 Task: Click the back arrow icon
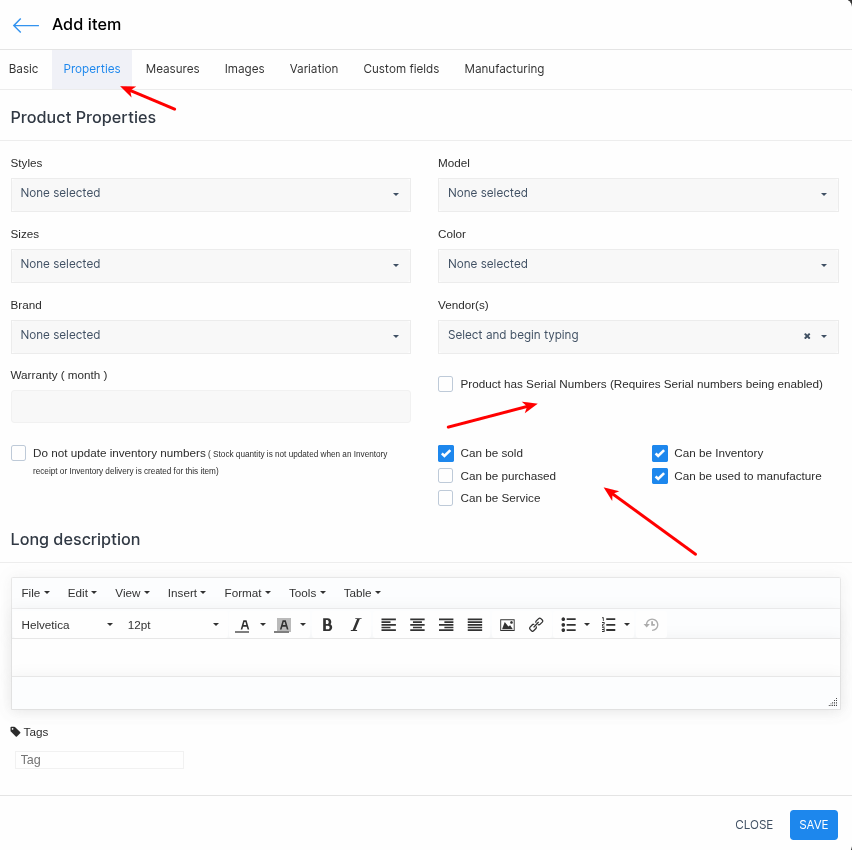point(26,25)
